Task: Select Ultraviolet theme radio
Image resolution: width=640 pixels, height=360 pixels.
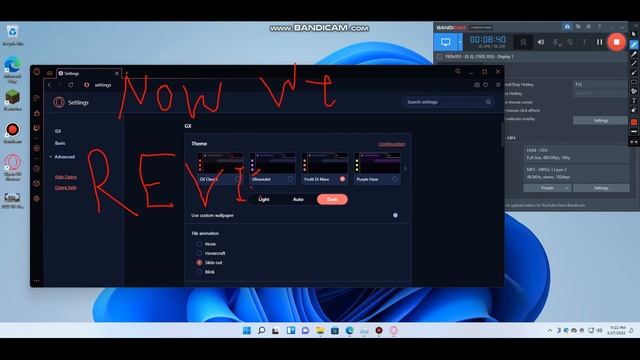Action: pos(290,179)
